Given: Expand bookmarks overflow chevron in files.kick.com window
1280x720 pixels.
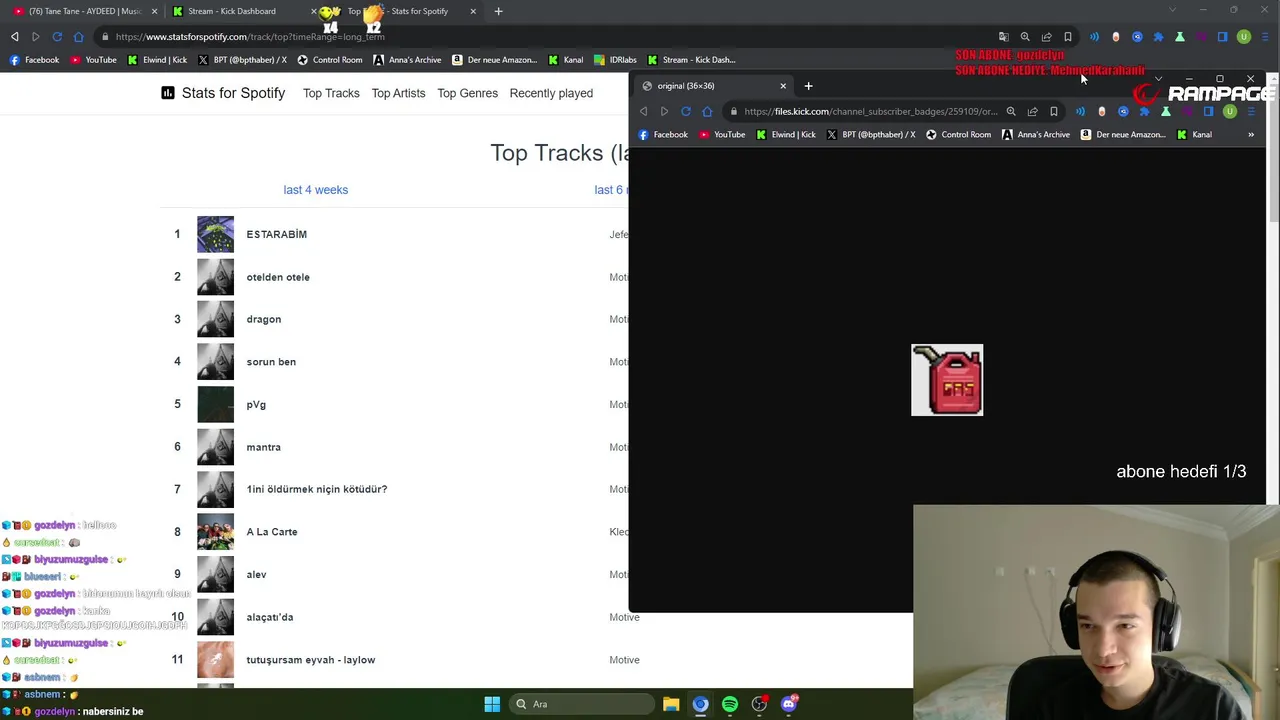Looking at the screenshot, I should click(1250, 135).
